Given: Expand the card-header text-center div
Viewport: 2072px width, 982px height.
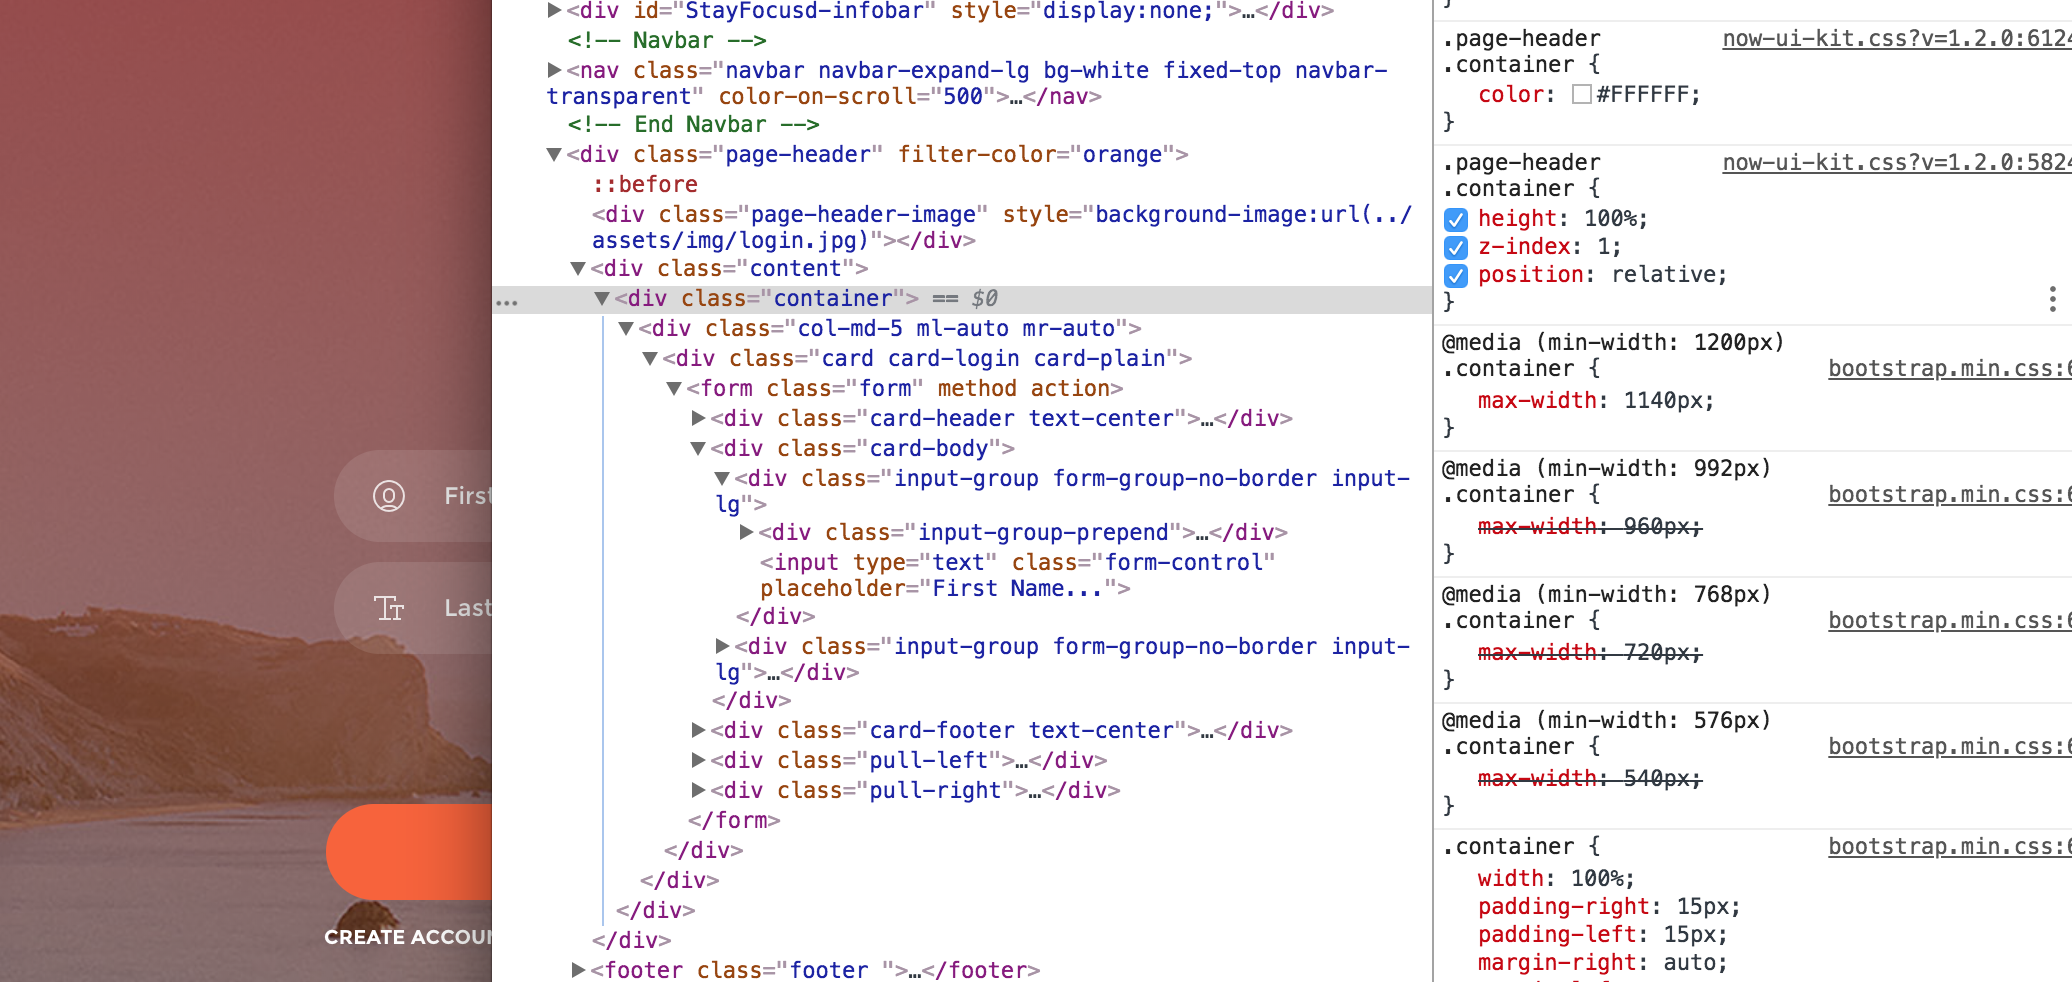Looking at the screenshot, I should [x=698, y=418].
